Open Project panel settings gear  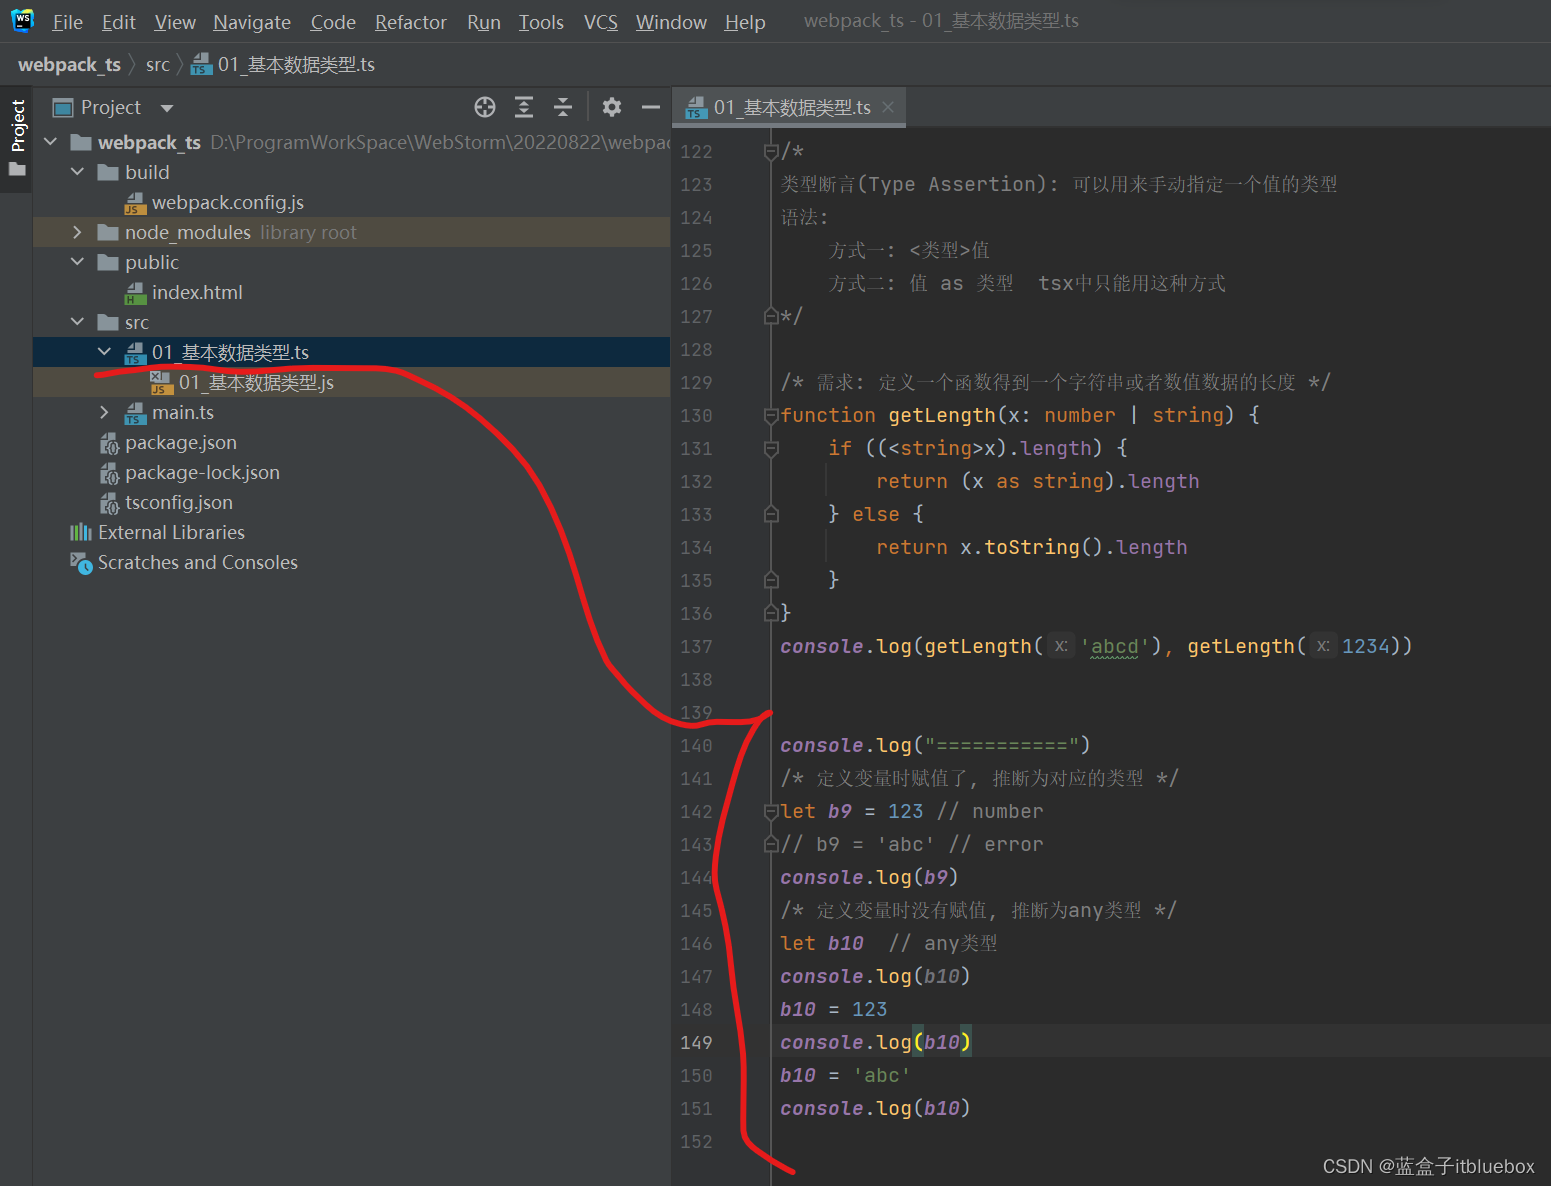pyautogui.click(x=612, y=107)
